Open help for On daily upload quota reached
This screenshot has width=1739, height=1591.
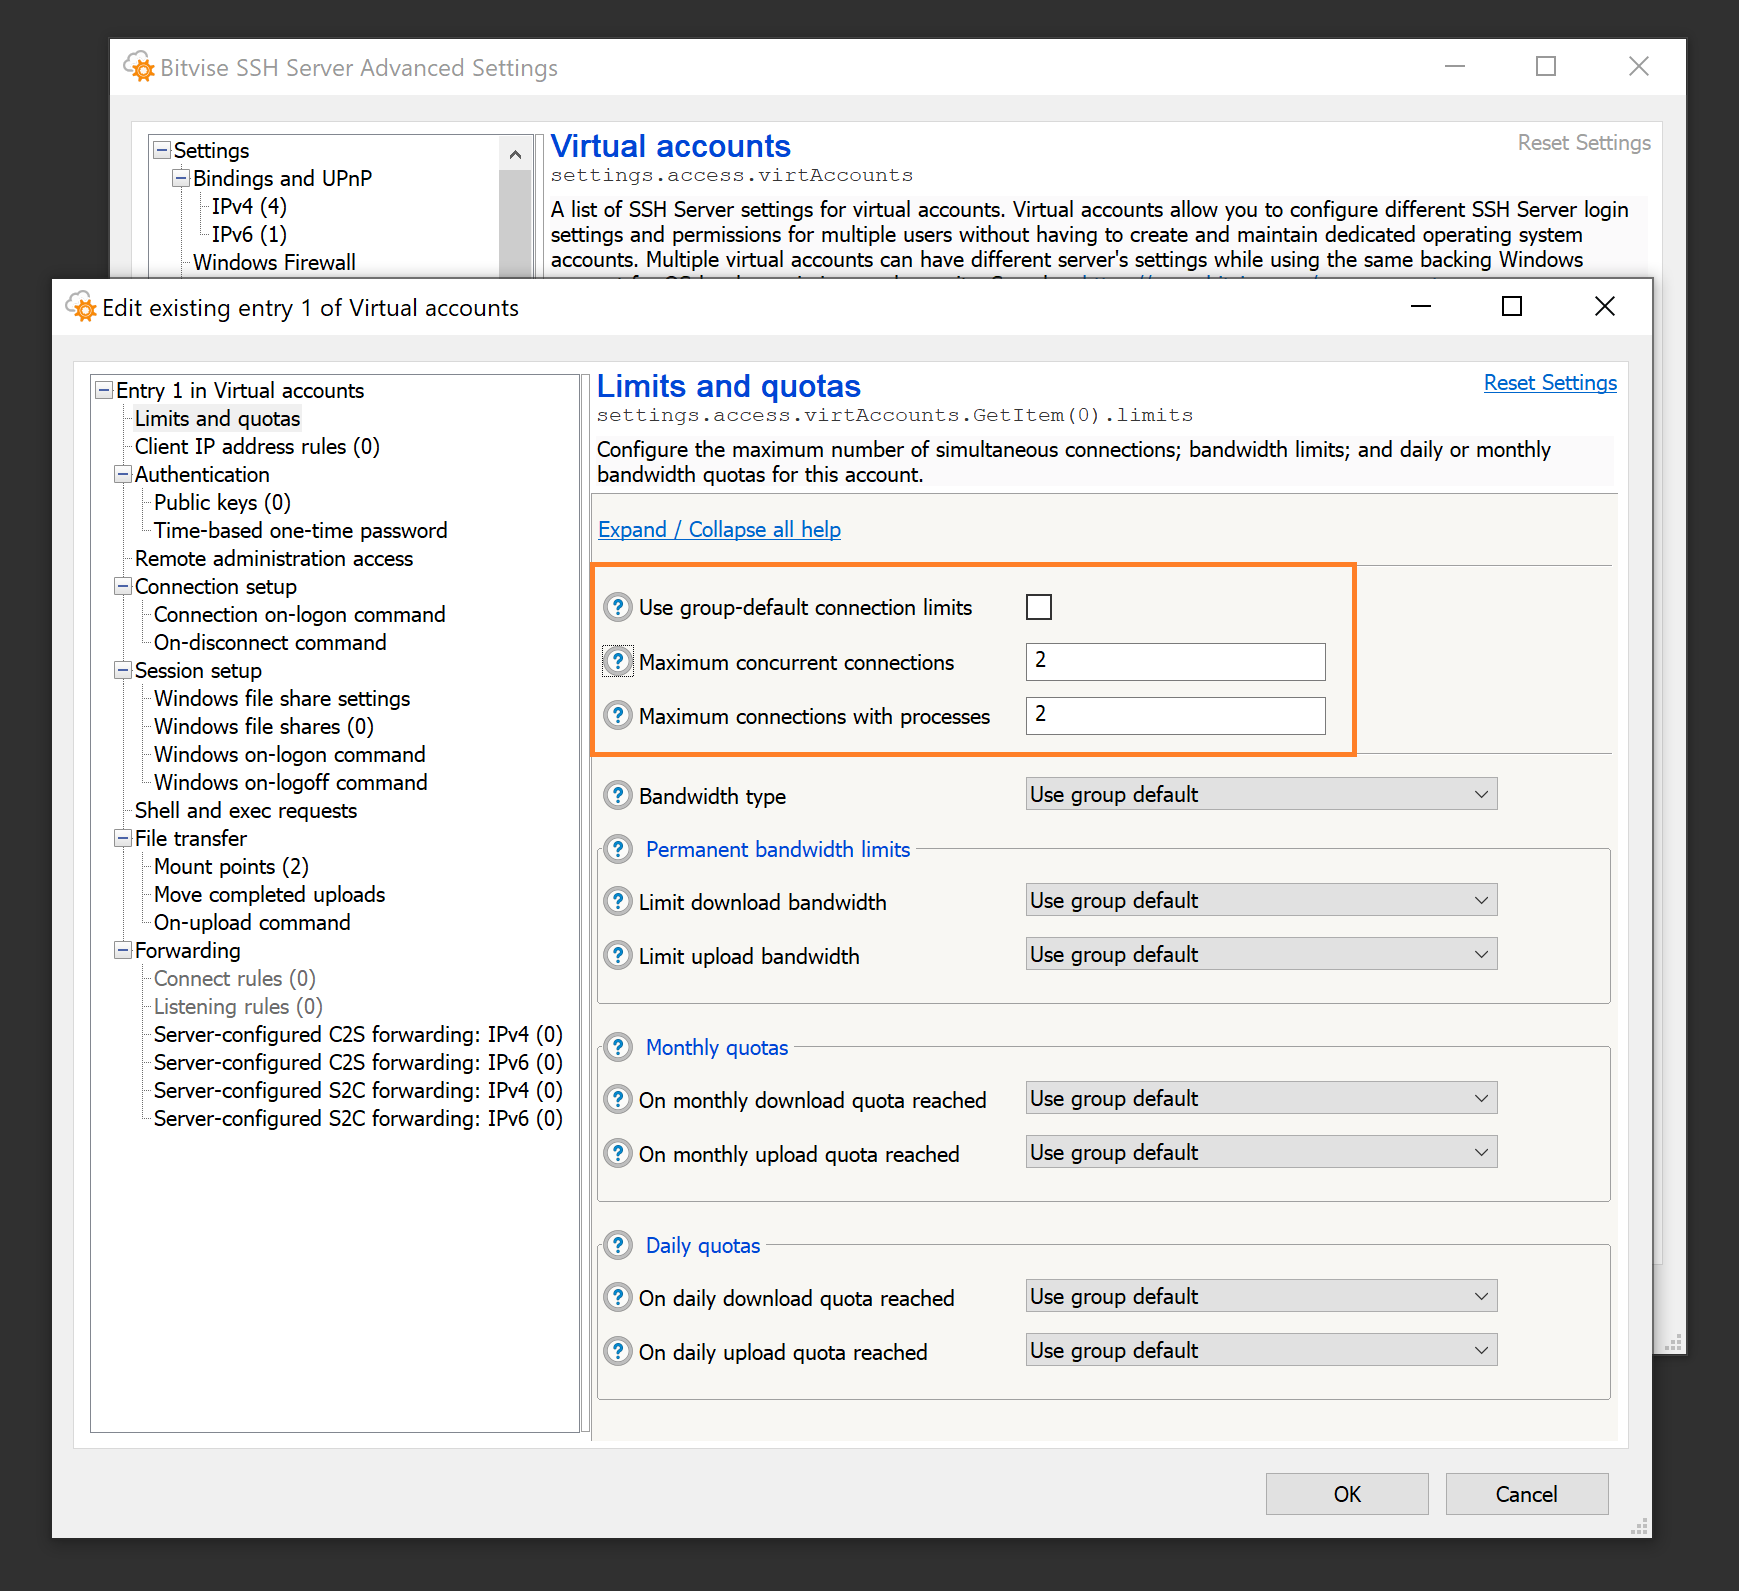coord(618,1352)
